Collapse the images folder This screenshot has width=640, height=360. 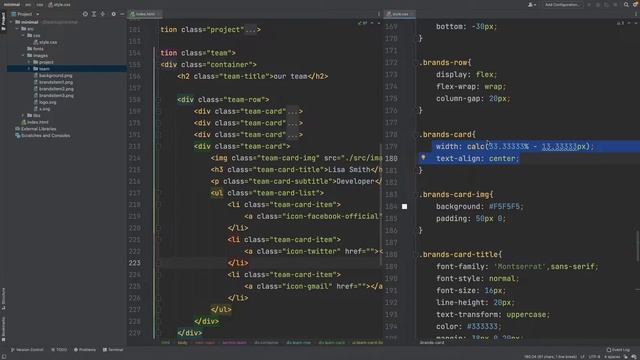(x=23, y=55)
